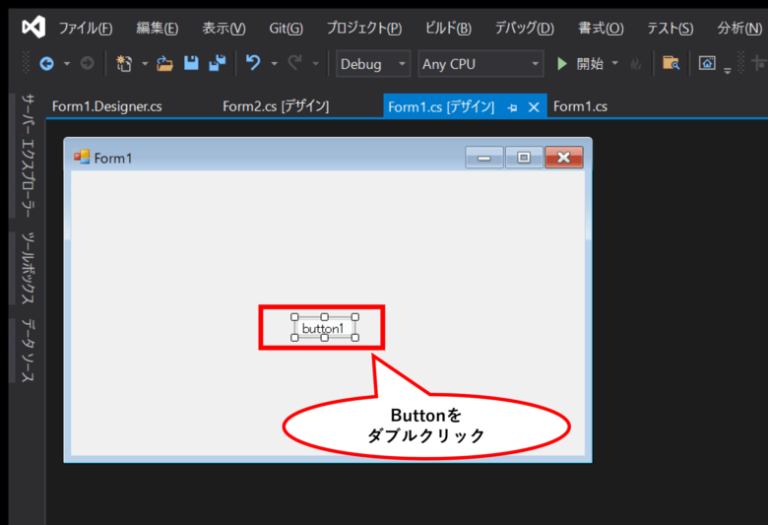768x525 pixels.
Task: Create a new project with the new item icon
Action: point(124,64)
